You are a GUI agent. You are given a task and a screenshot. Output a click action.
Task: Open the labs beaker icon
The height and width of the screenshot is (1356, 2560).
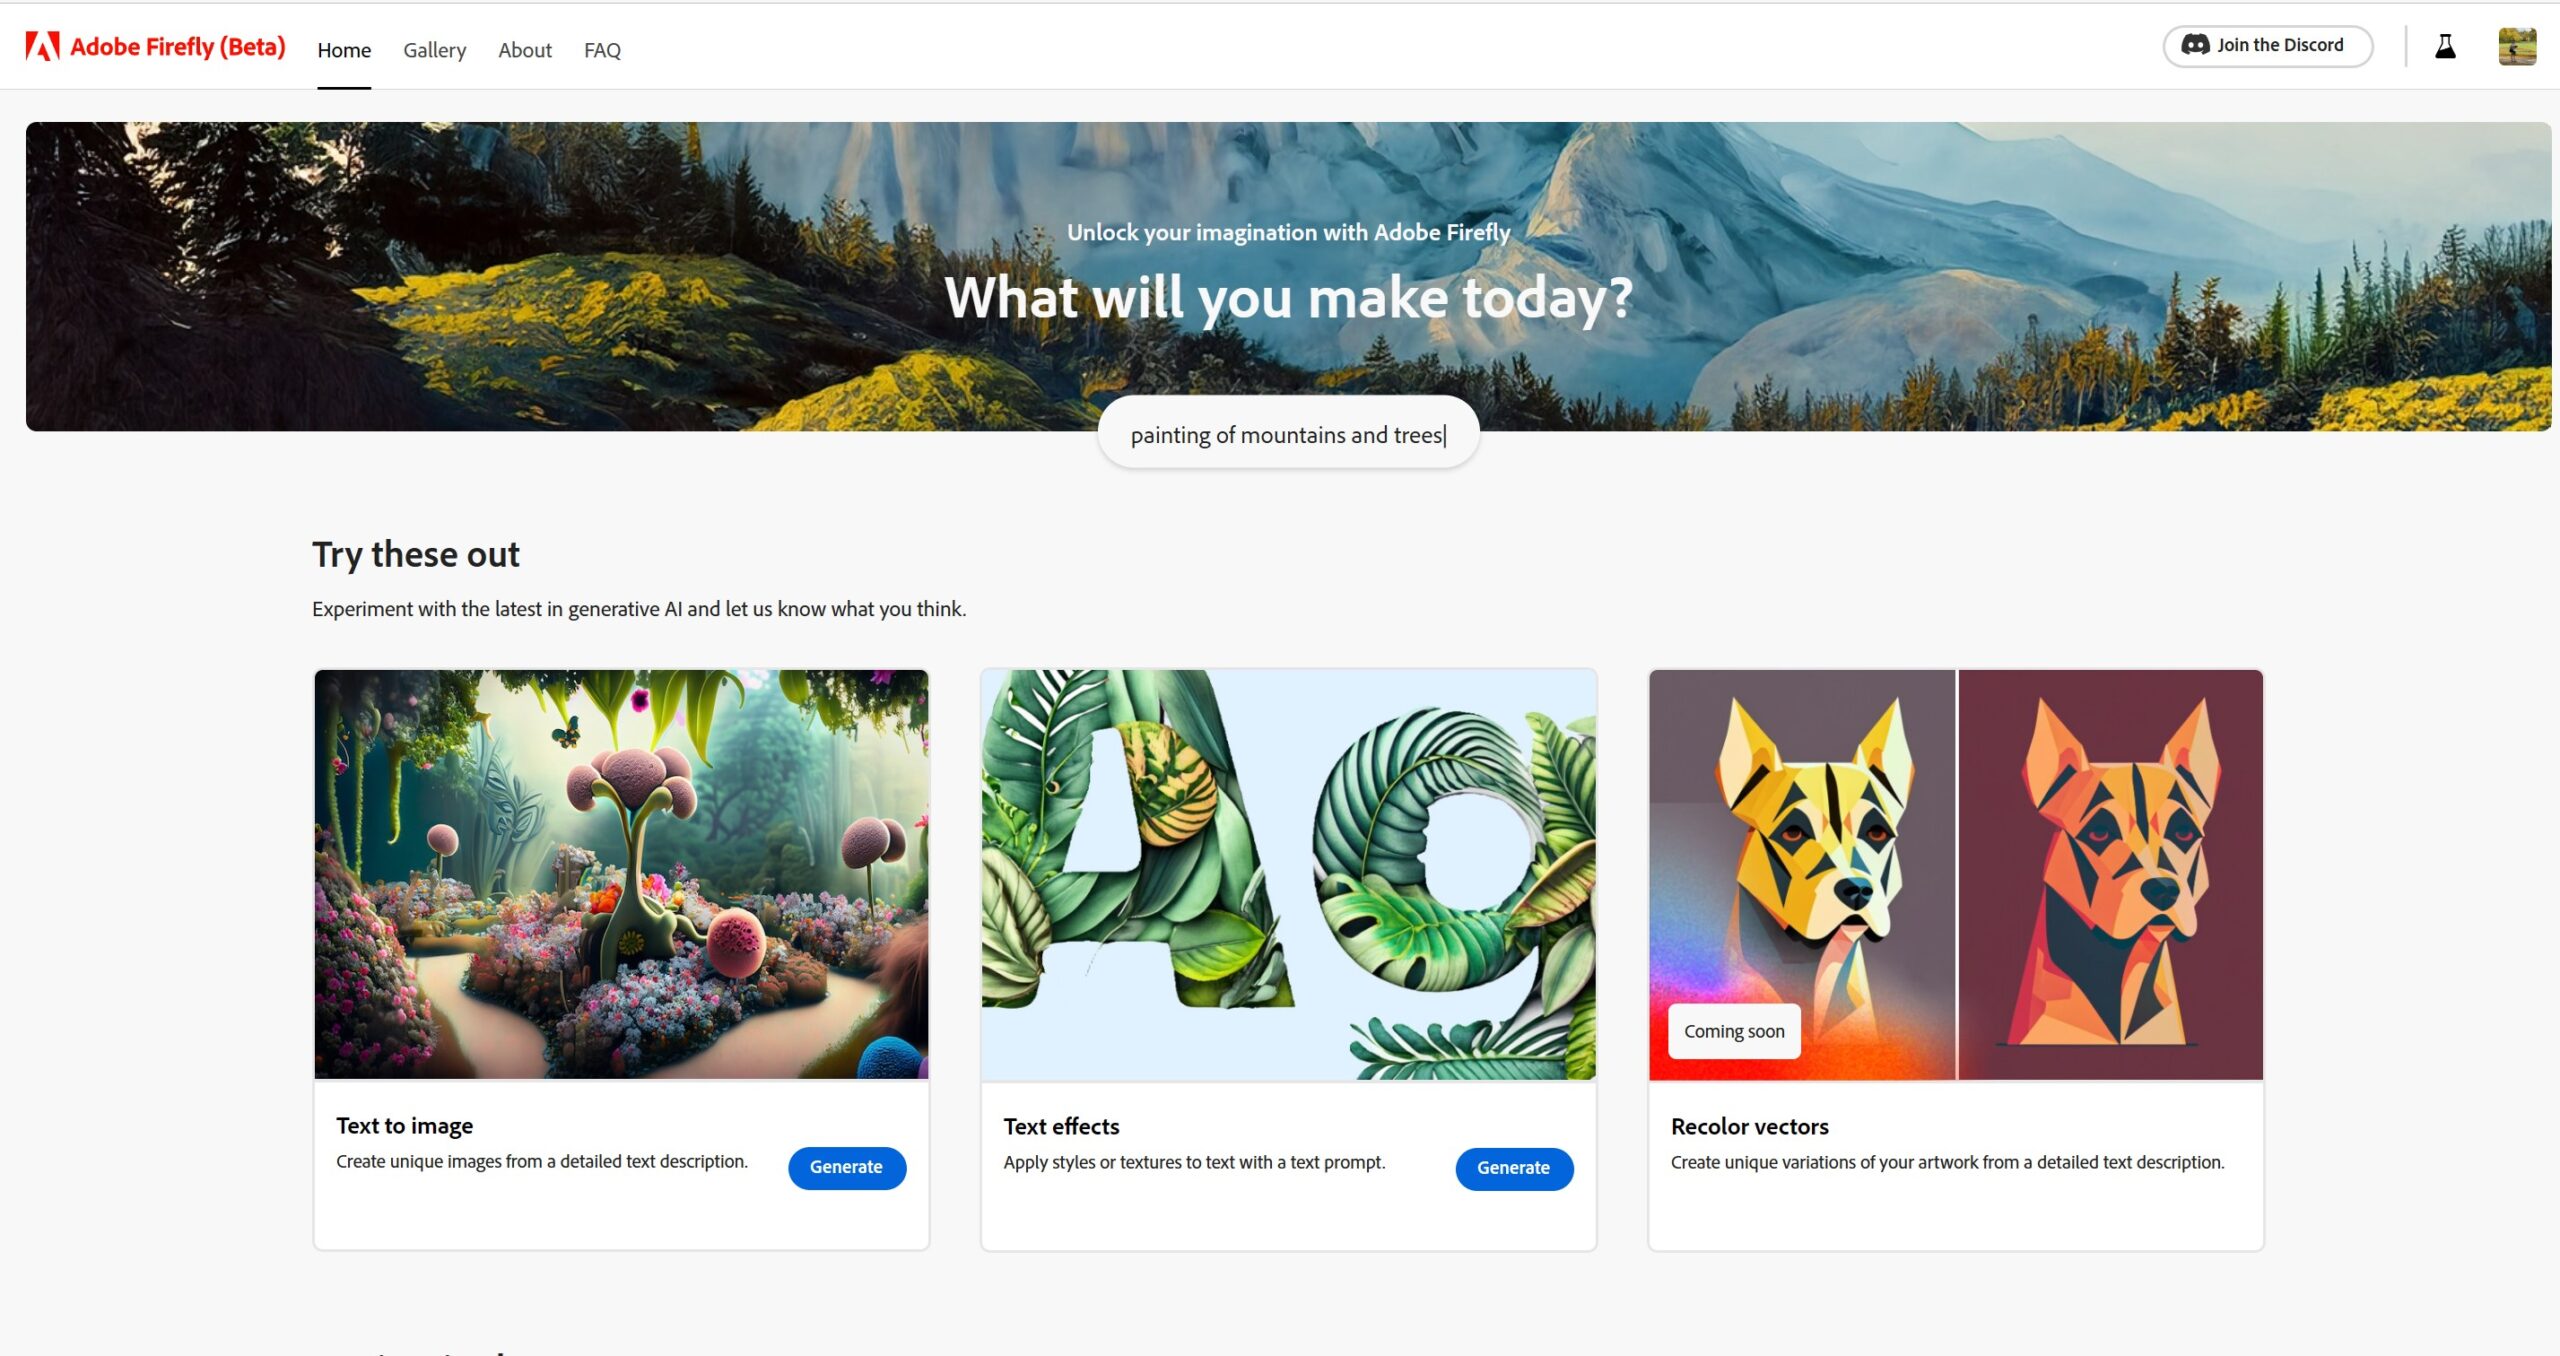tap(2445, 46)
